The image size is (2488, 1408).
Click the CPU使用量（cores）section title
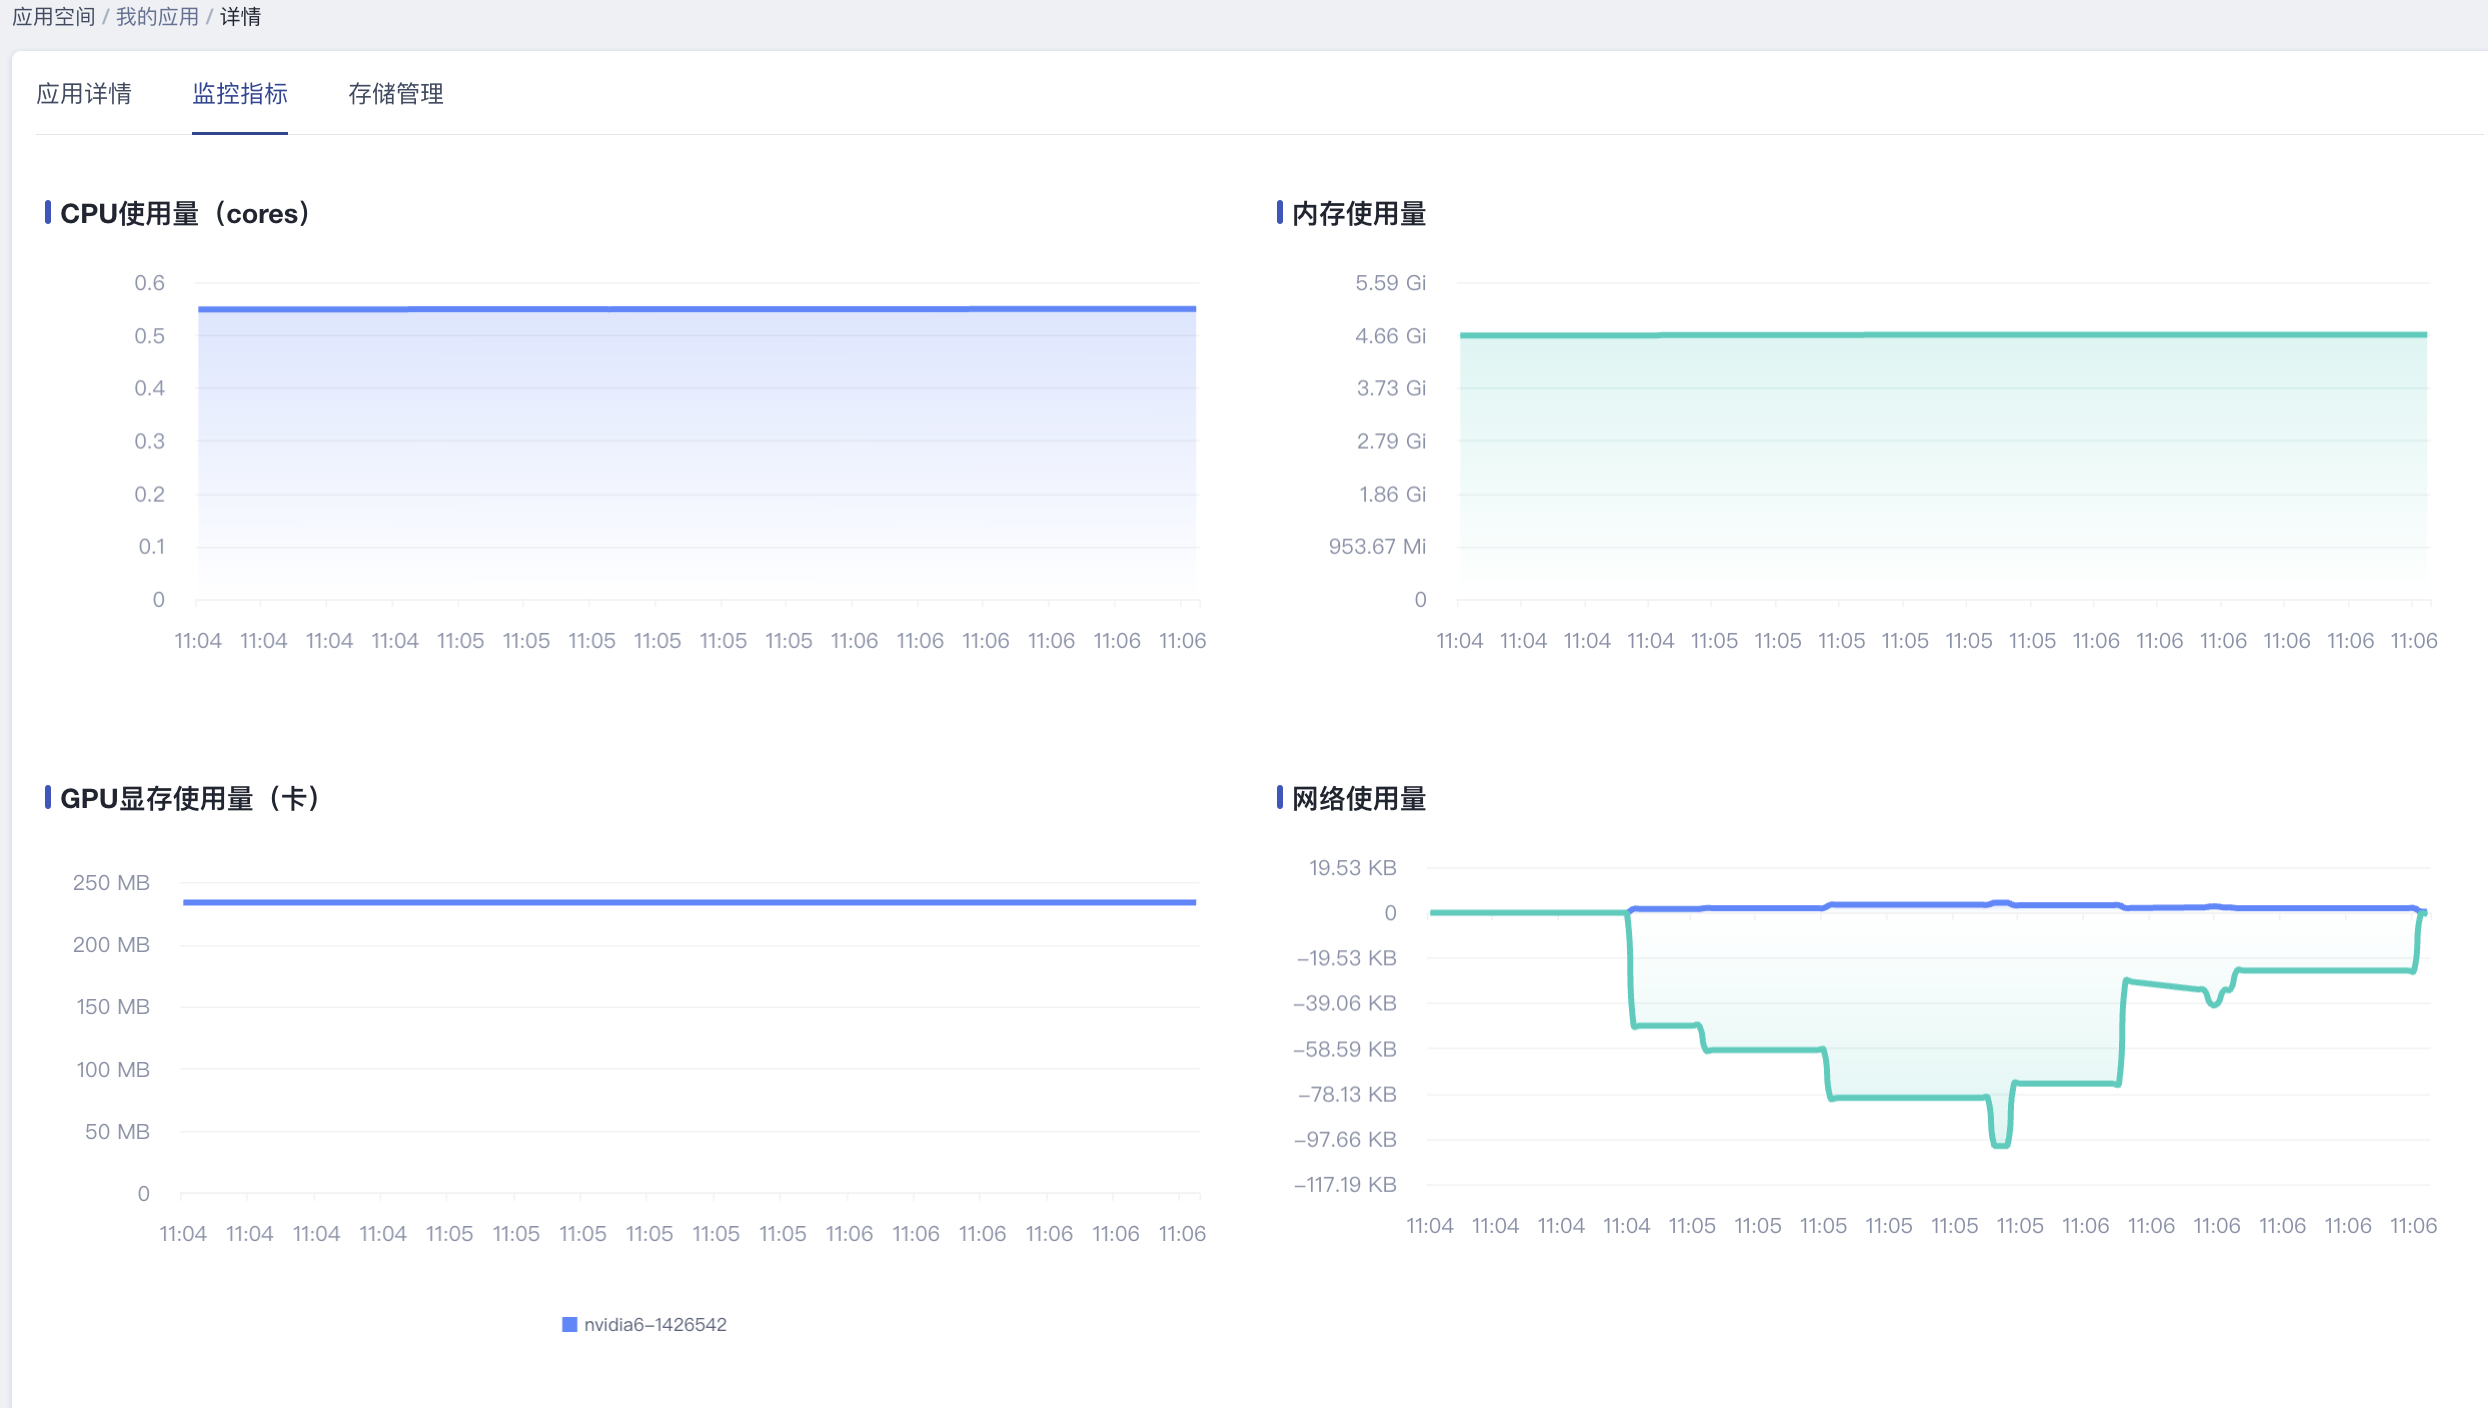pos(185,214)
